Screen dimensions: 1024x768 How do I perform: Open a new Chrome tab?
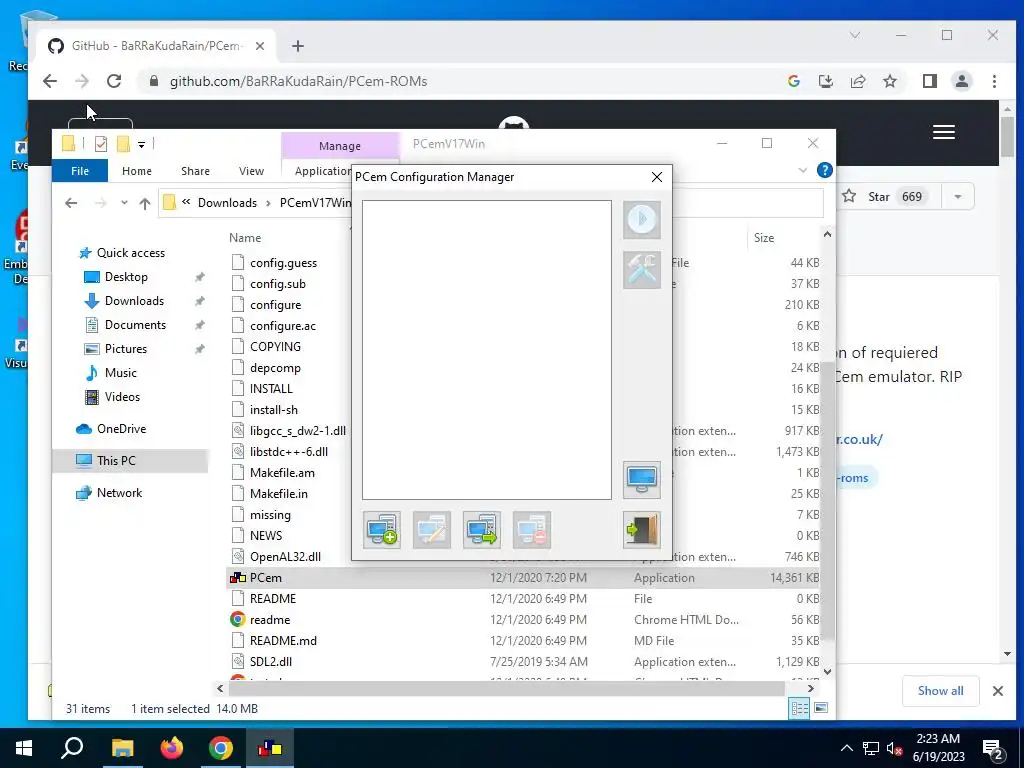click(298, 46)
